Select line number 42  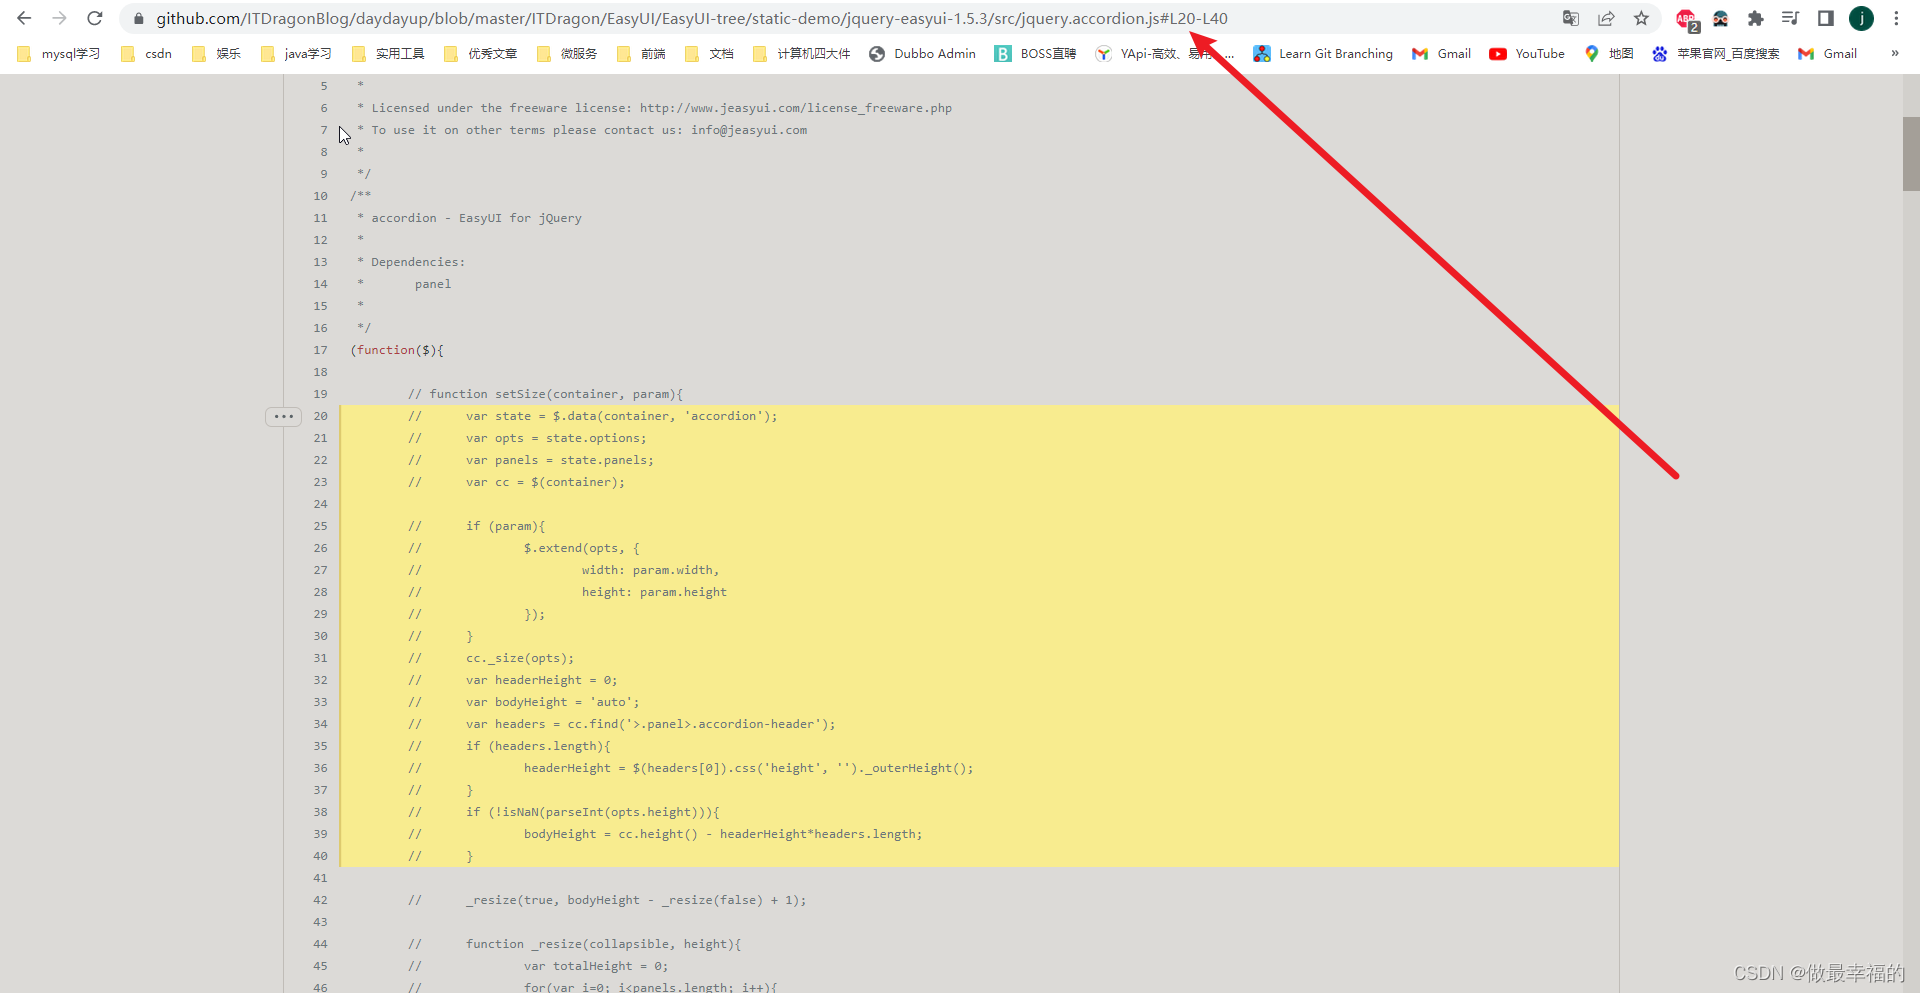pos(320,900)
